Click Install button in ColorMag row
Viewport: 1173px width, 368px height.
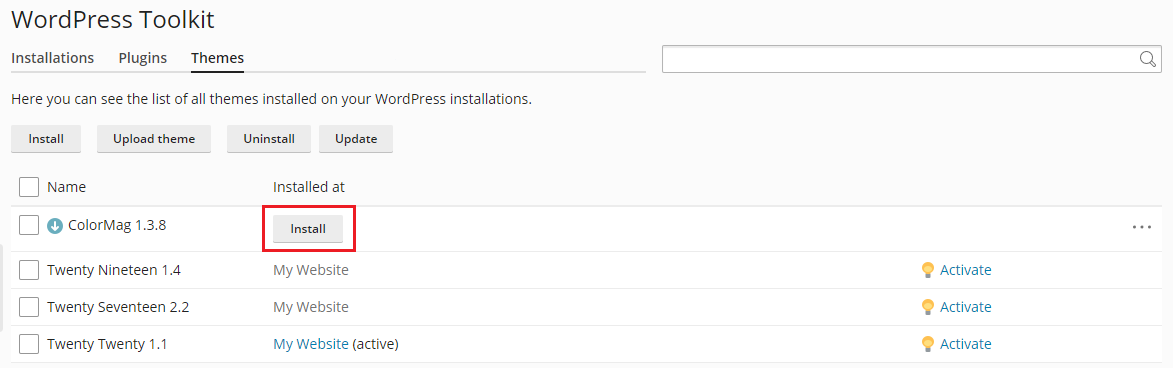[307, 229]
